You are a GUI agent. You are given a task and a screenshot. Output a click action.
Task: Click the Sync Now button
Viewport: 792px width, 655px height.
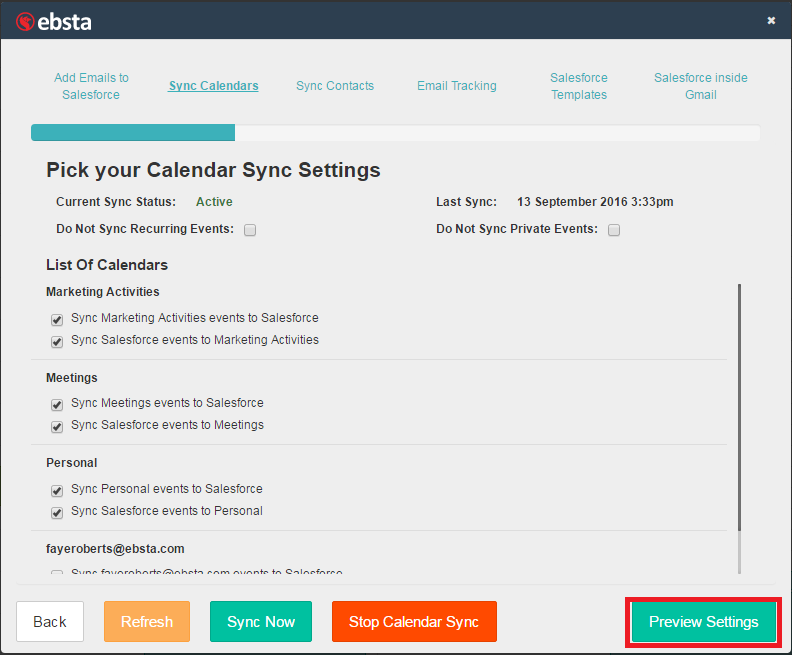point(261,622)
